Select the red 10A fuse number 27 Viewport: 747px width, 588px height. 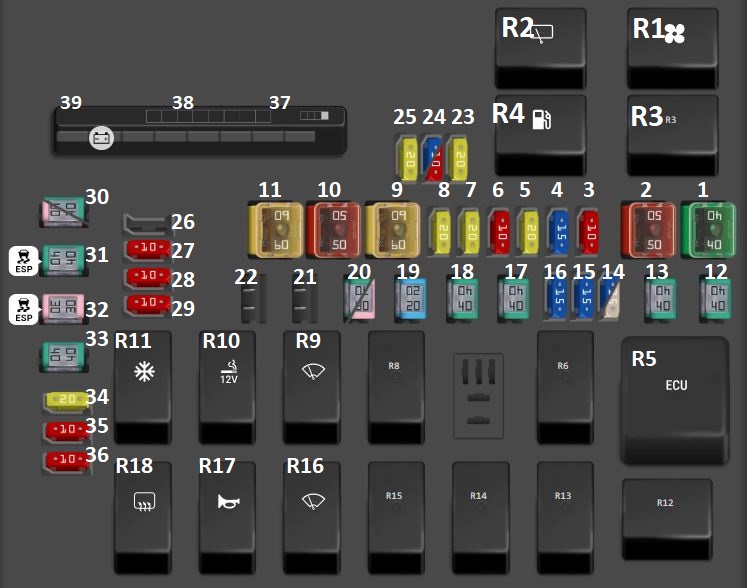point(147,249)
